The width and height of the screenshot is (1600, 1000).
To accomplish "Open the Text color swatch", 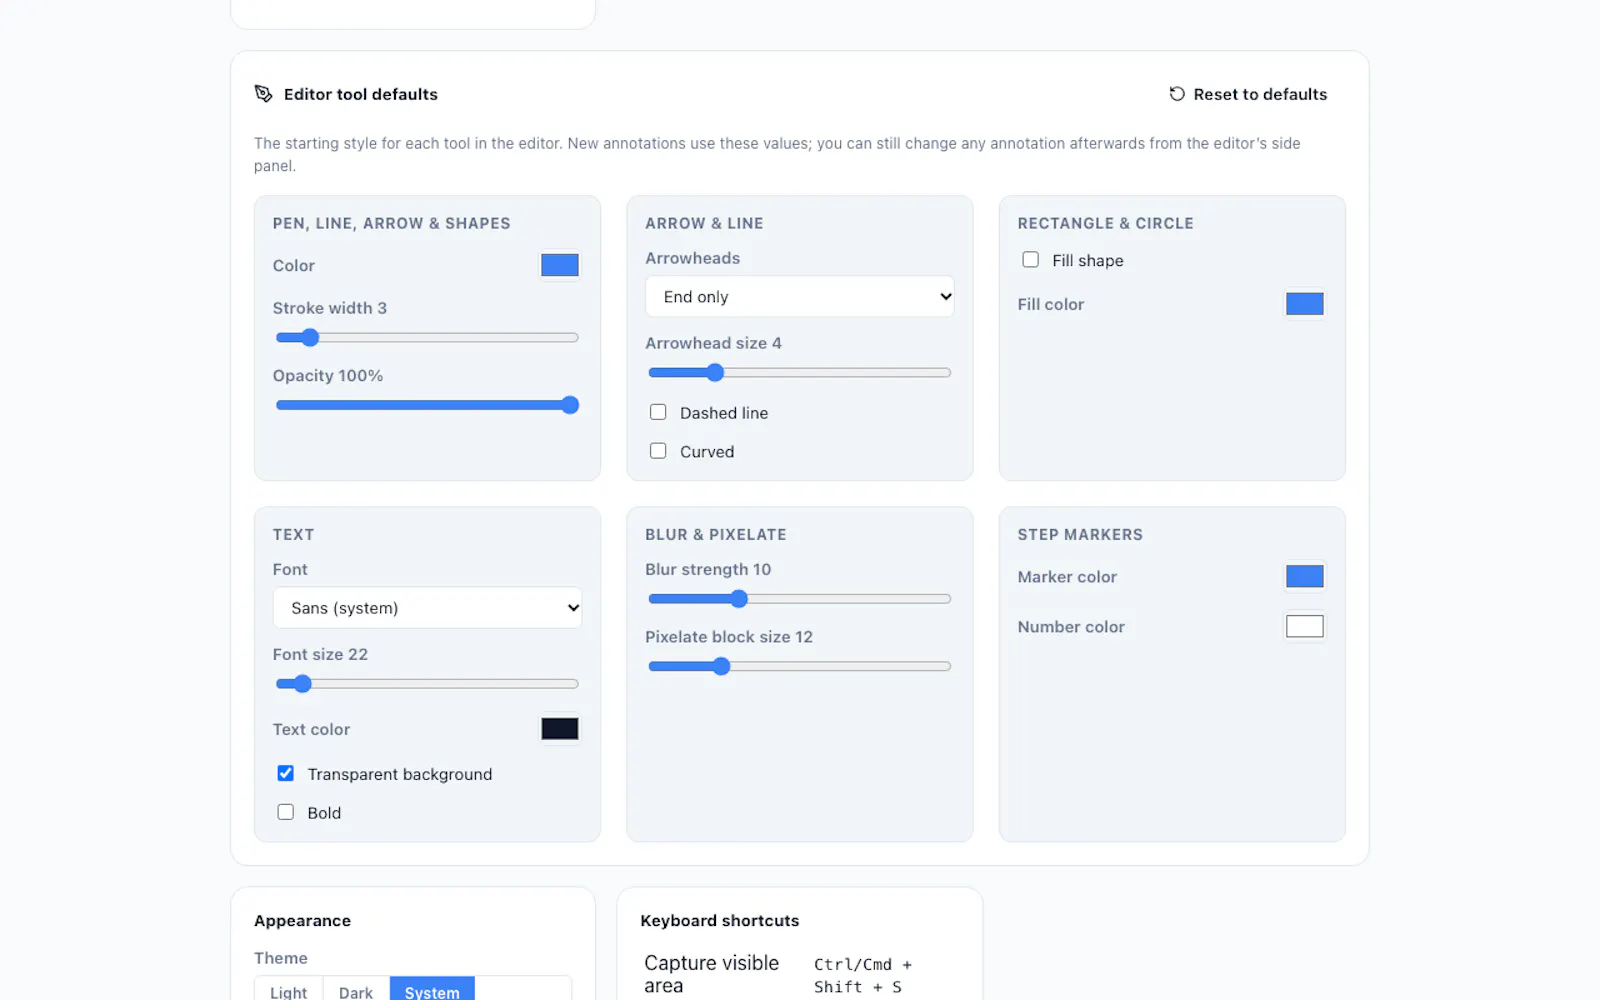I will point(560,729).
